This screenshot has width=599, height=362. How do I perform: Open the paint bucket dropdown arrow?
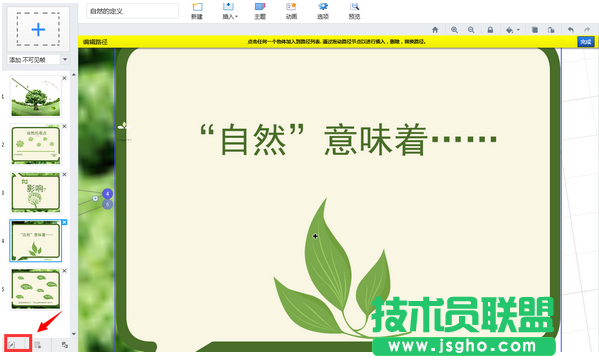518,30
